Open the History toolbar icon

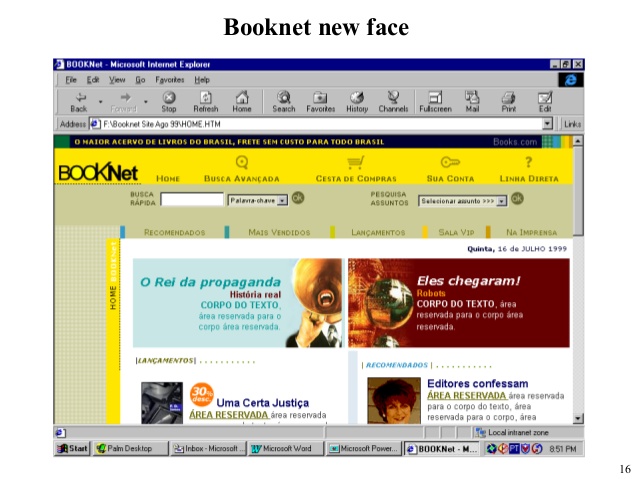click(357, 97)
